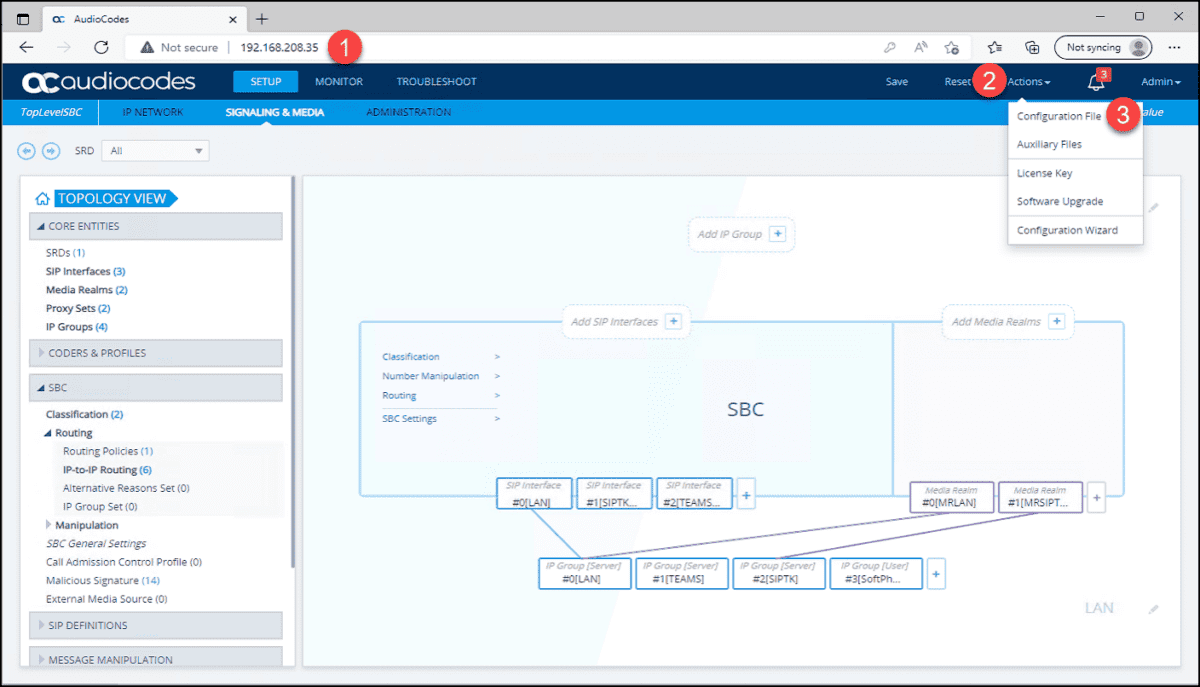Click the favorites star in the browser toolbar
The width and height of the screenshot is (1200, 687).
click(951, 46)
